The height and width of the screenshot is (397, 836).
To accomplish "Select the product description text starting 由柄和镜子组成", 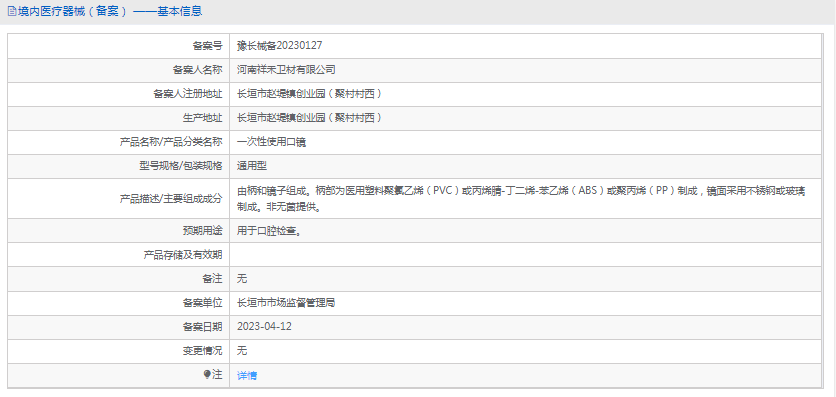I will 521,199.
